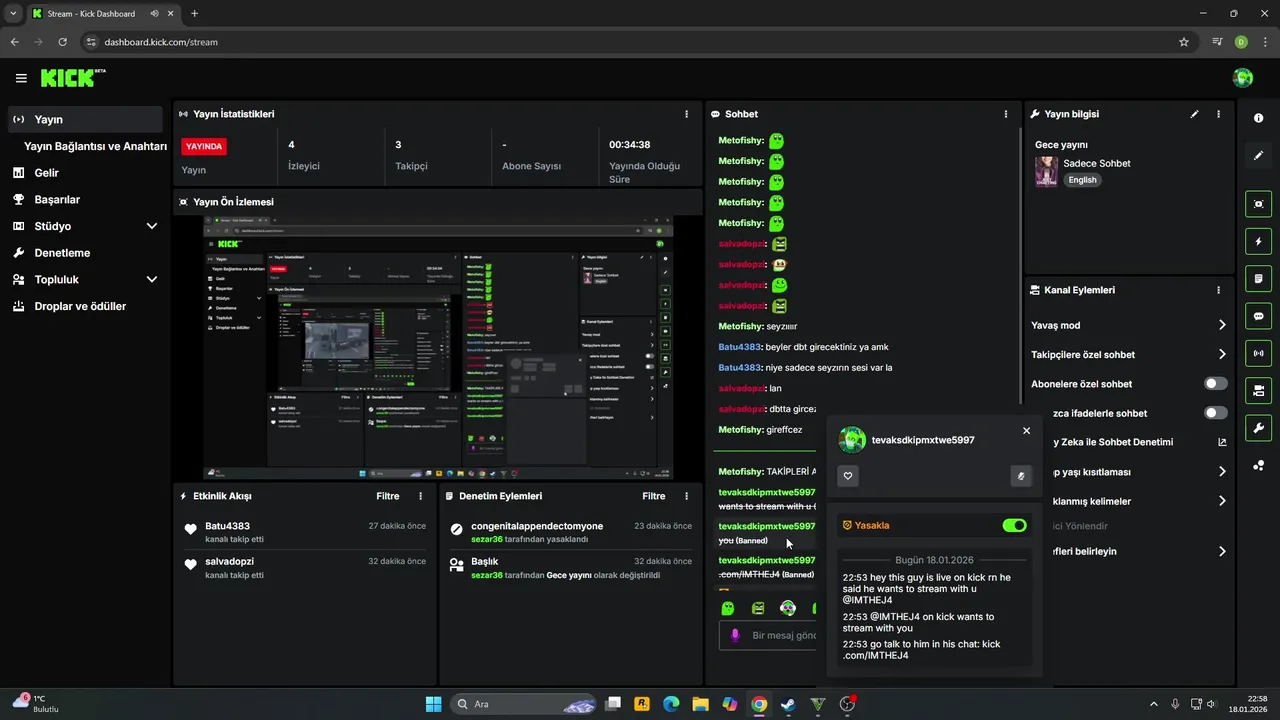Pick the headphone emote below the chat
1280x720 pixels.
tap(788, 608)
